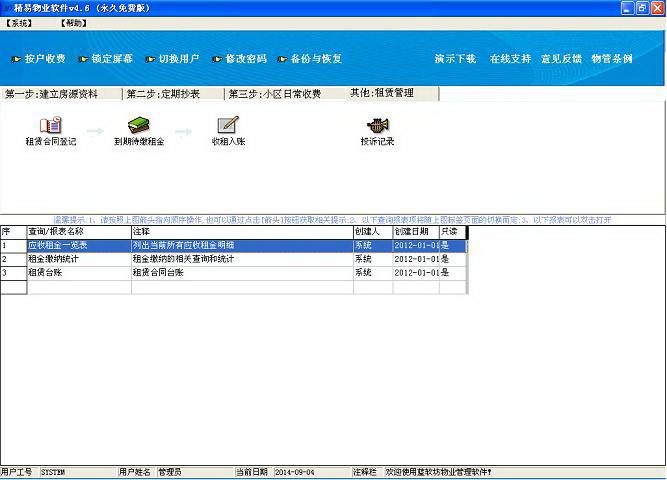This screenshot has height=480, width=667.
Task: Click the arrow between 租赁合同登记 and 到期待缴租金
Action: [x=95, y=131]
